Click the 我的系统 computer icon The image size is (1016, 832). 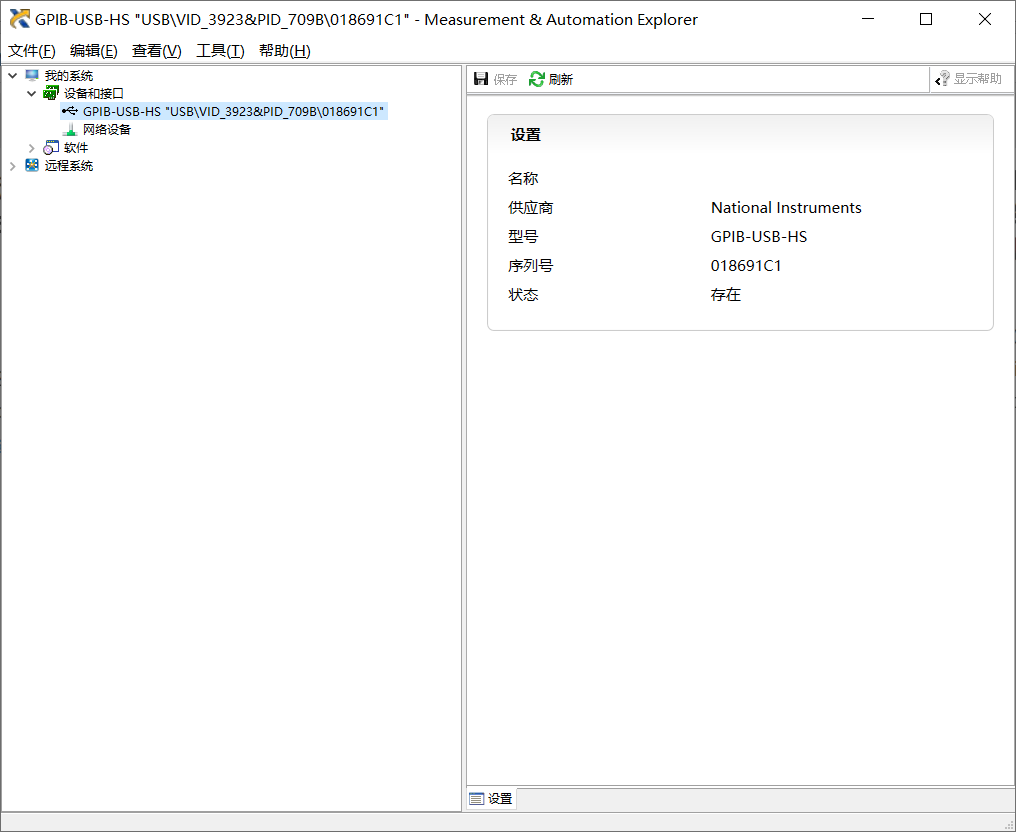click(x=31, y=74)
